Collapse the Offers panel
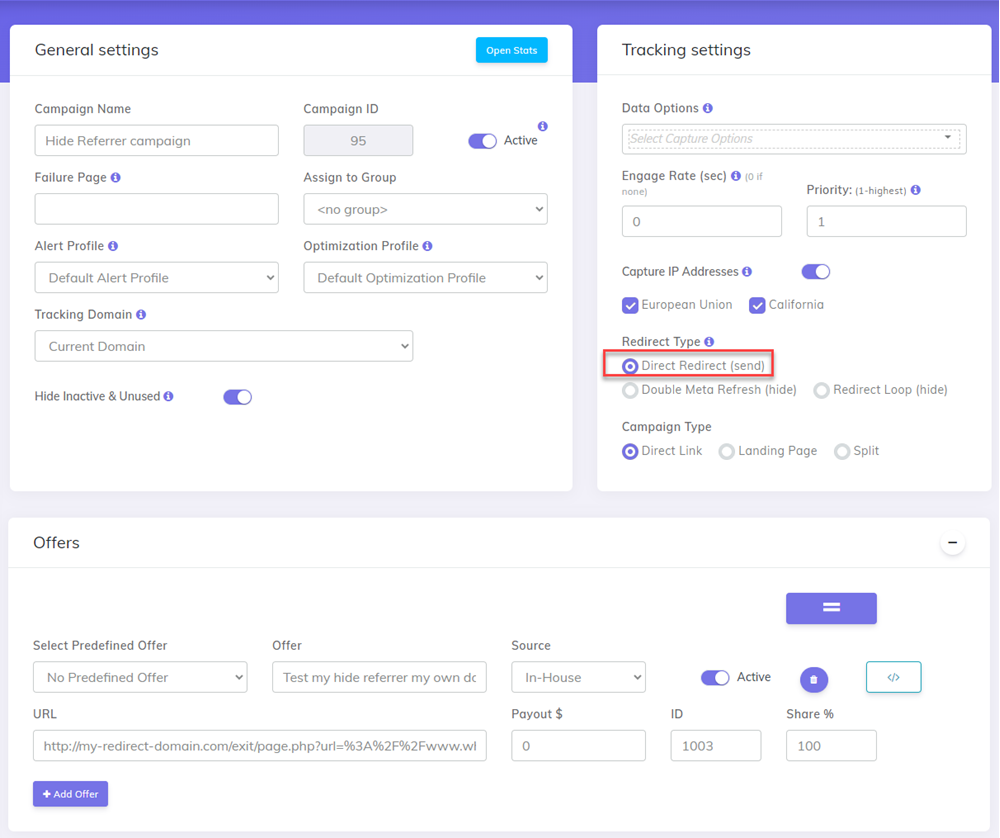The height and width of the screenshot is (838, 1000). click(953, 542)
